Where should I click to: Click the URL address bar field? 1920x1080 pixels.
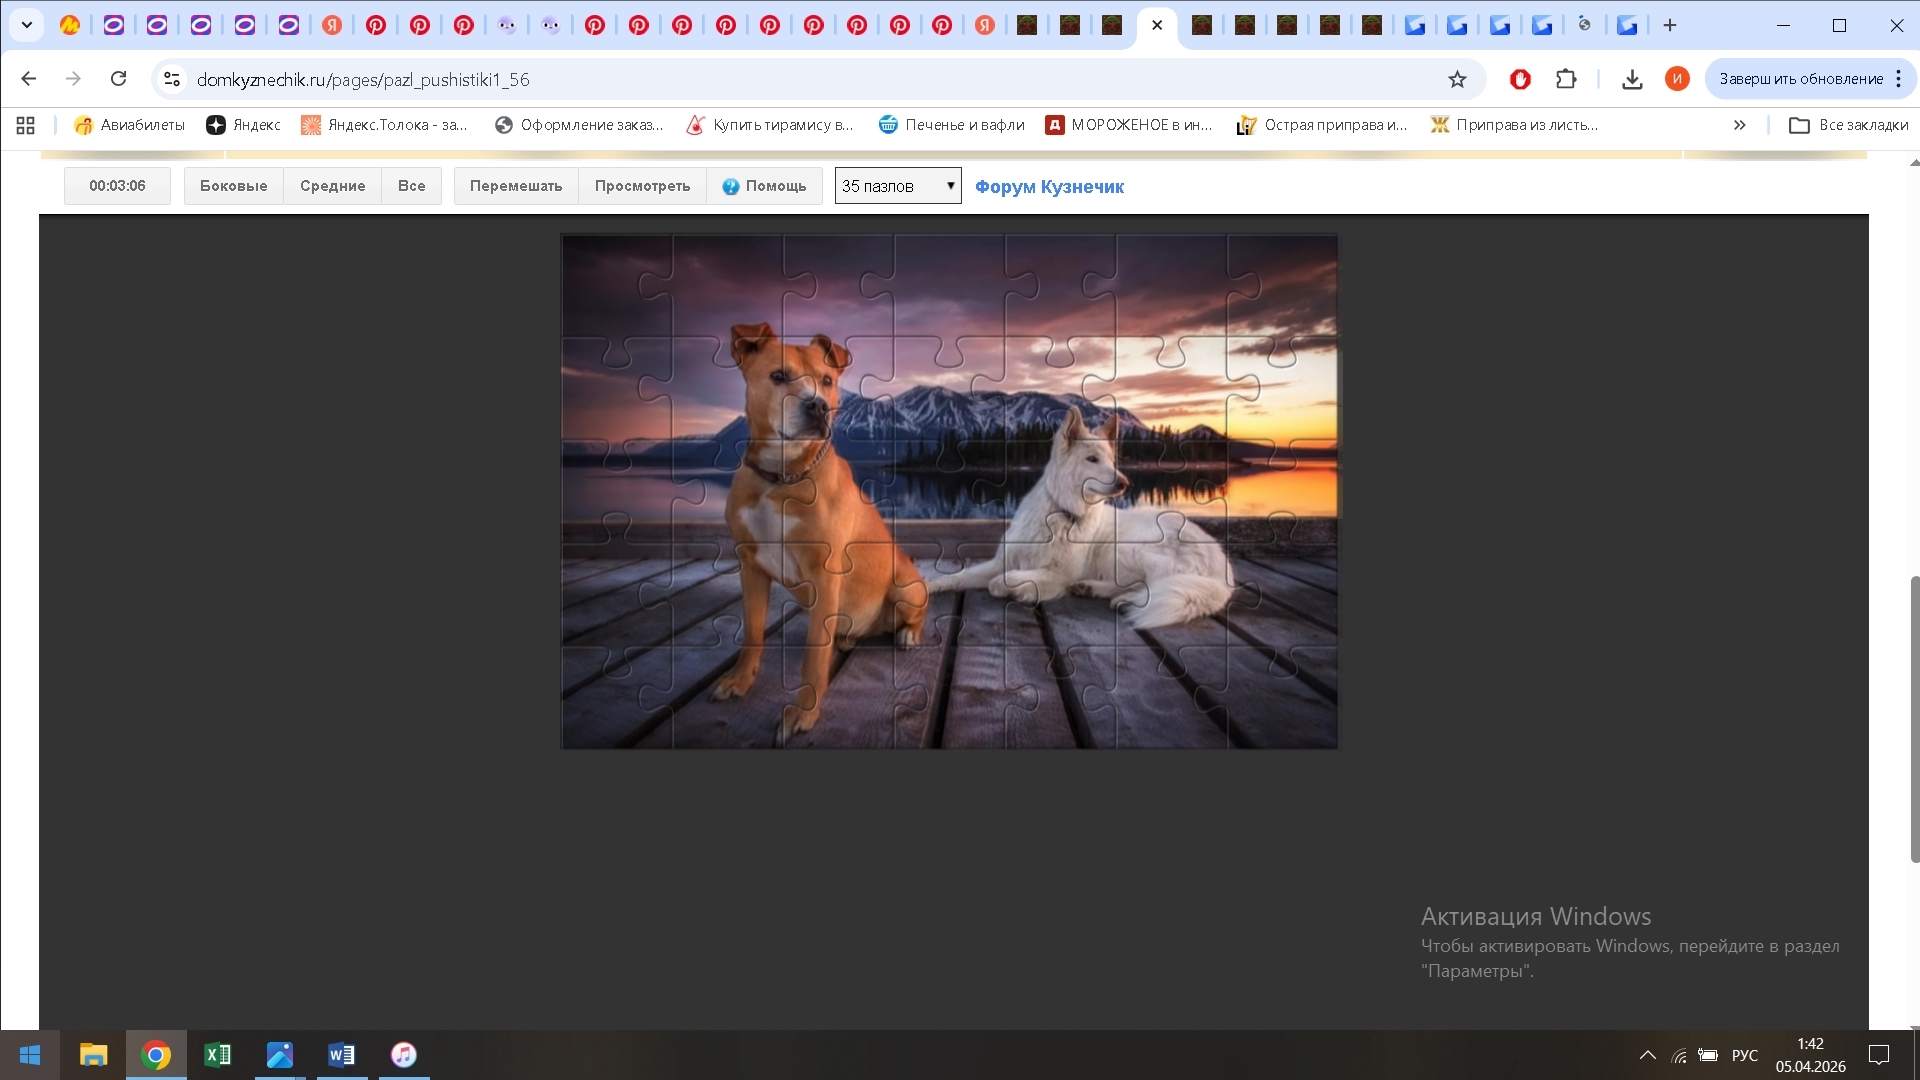click(x=800, y=79)
